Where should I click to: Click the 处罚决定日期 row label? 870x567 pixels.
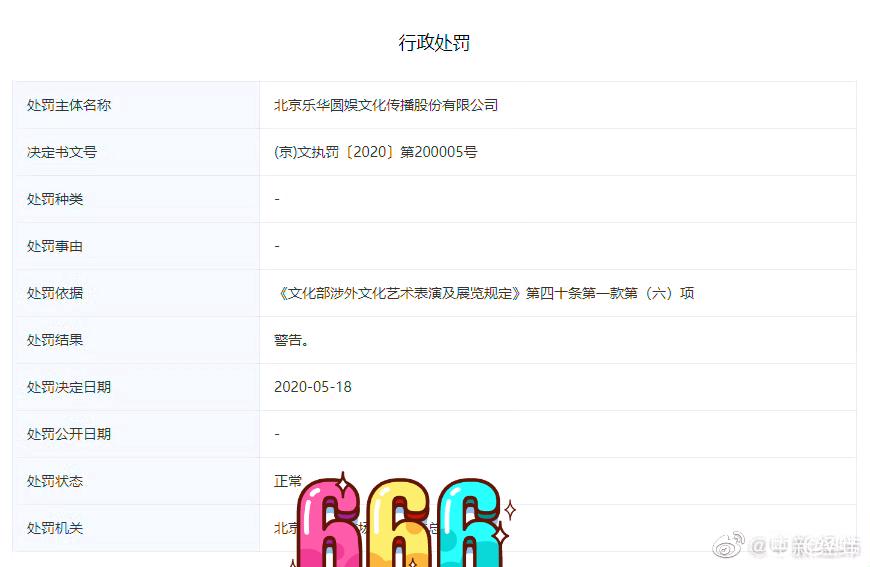pyautogui.click(x=69, y=387)
